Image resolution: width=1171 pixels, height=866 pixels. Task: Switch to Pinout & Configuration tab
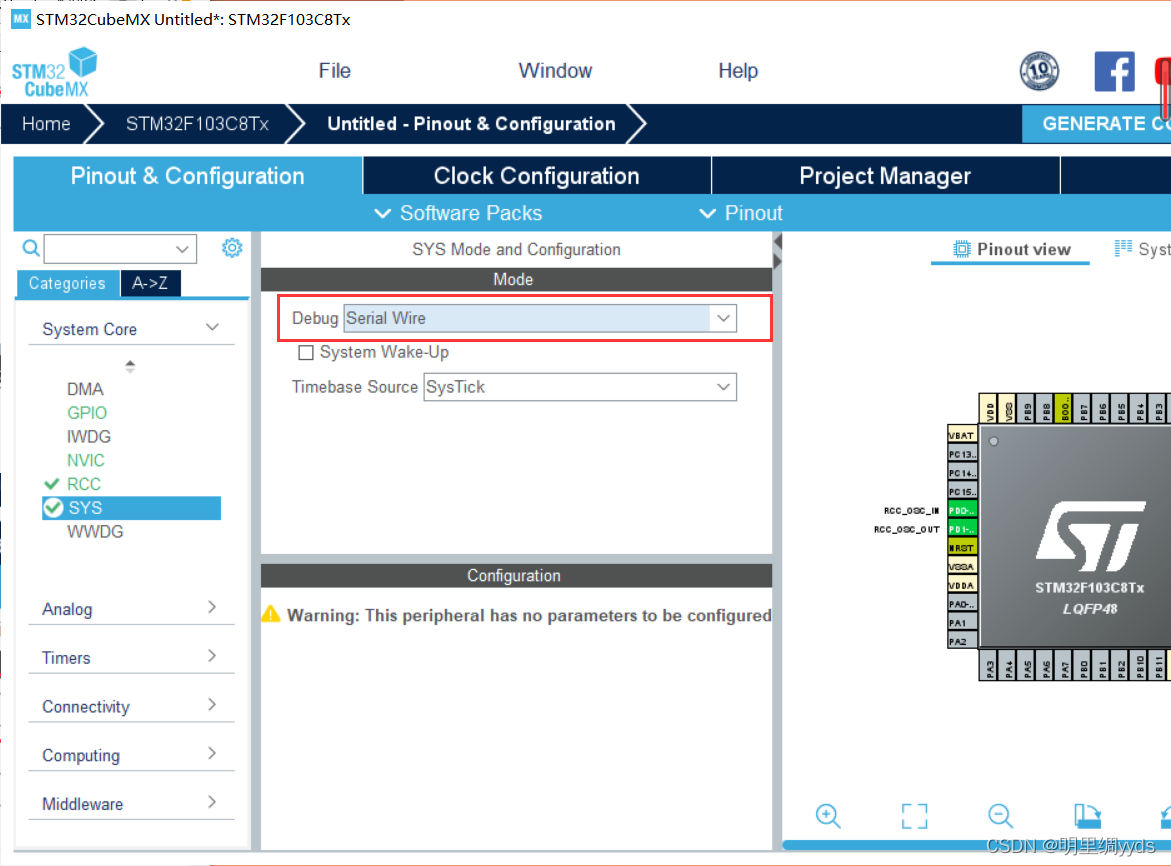(187, 175)
